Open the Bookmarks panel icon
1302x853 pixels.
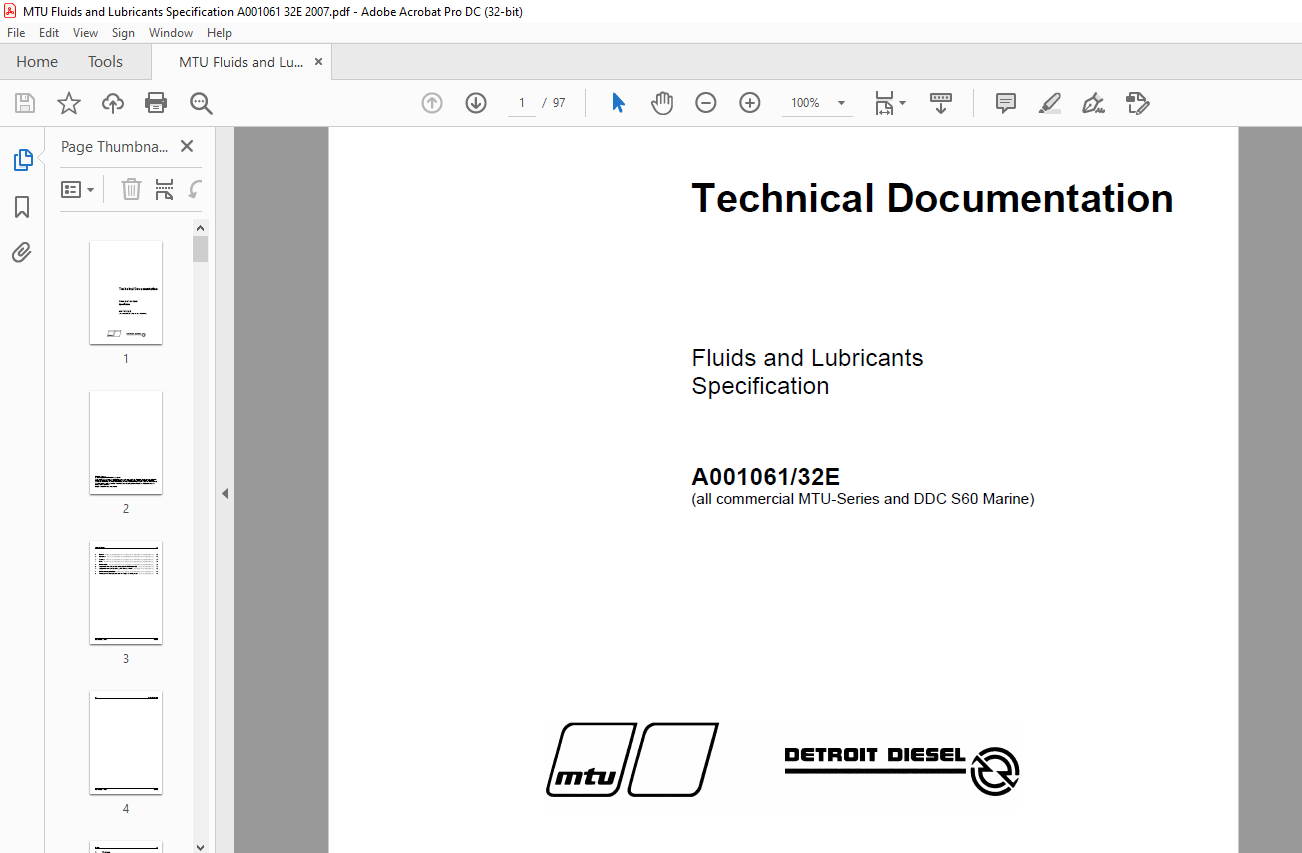tap(22, 207)
